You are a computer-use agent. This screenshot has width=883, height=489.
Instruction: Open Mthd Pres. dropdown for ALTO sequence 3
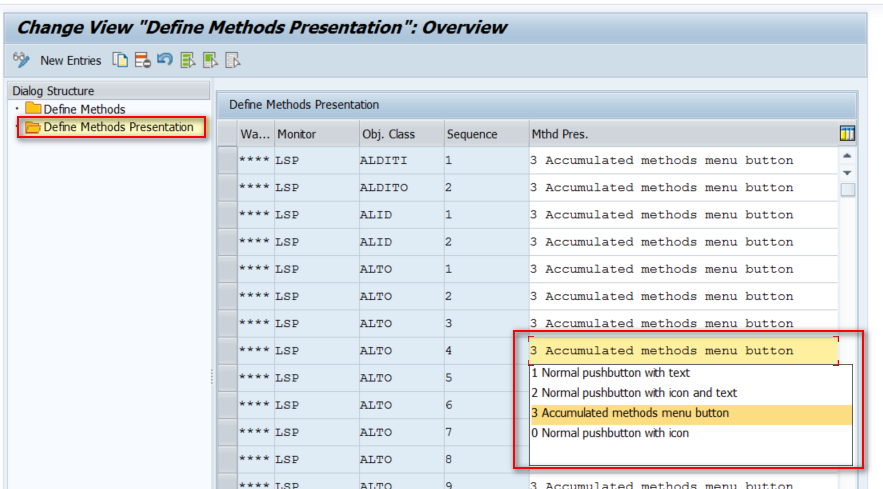pos(683,323)
